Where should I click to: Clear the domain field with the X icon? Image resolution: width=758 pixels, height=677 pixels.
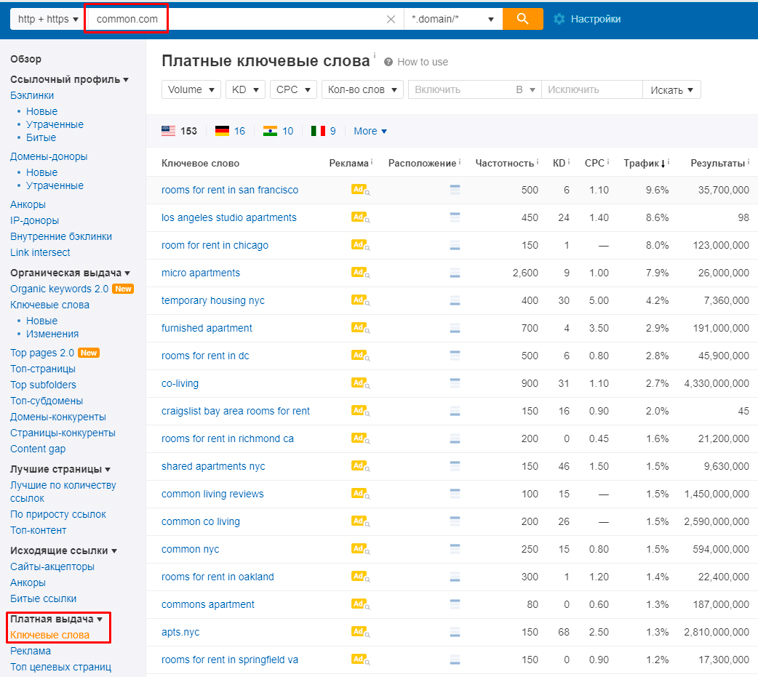coord(391,19)
